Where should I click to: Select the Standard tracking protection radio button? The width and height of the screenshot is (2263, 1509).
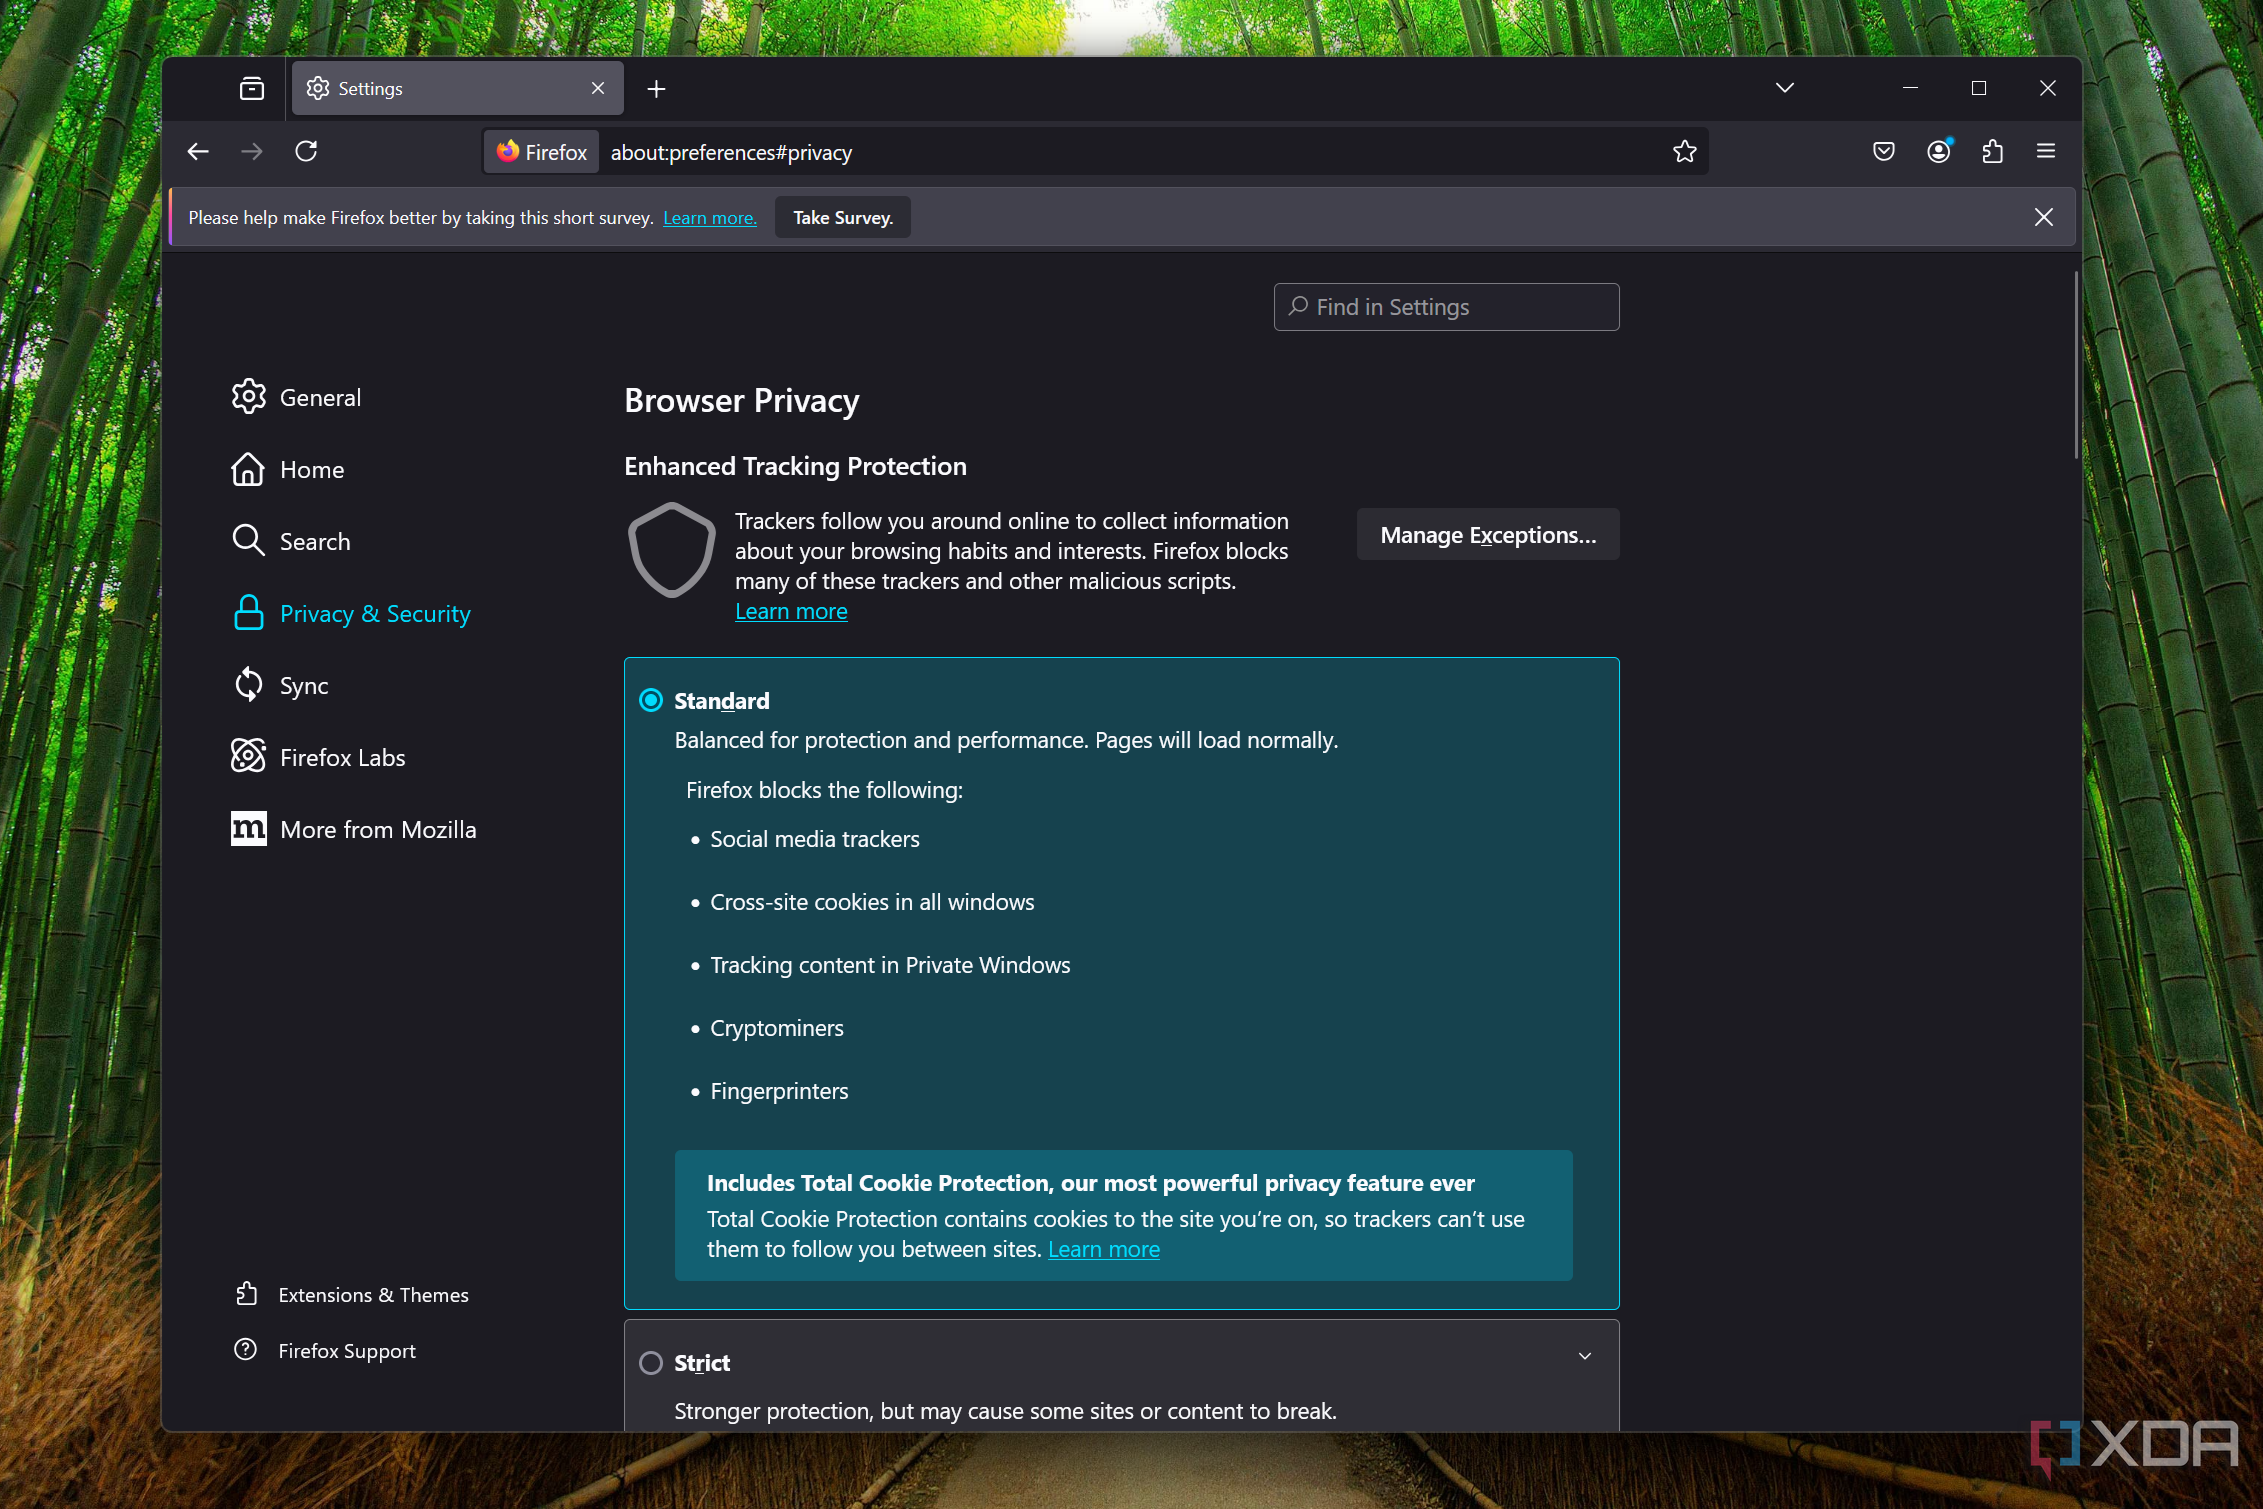(652, 699)
